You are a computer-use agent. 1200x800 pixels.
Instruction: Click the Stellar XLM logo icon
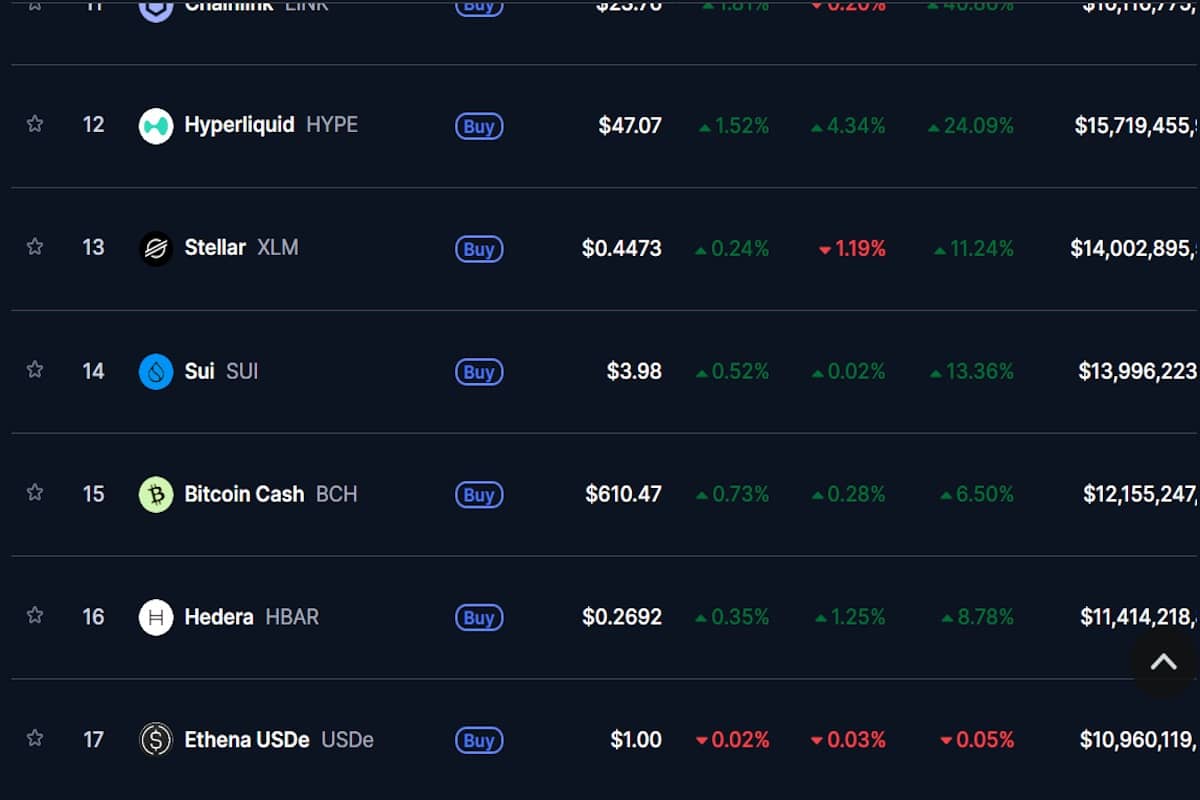tap(156, 249)
